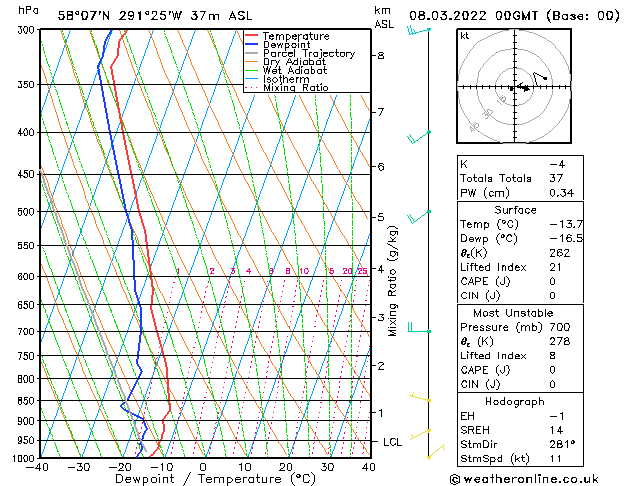Viewport: 629px width, 486px height.
Task: Click the surface Temp value '-13.7'
Action: (x=566, y=225)
